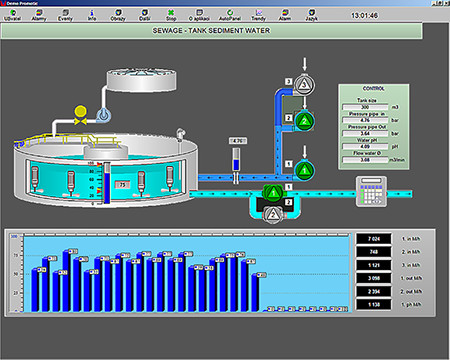Screen dimensions: 450x360
Task: Click the Info toolbar icon
Action: [x=92, y=15]
